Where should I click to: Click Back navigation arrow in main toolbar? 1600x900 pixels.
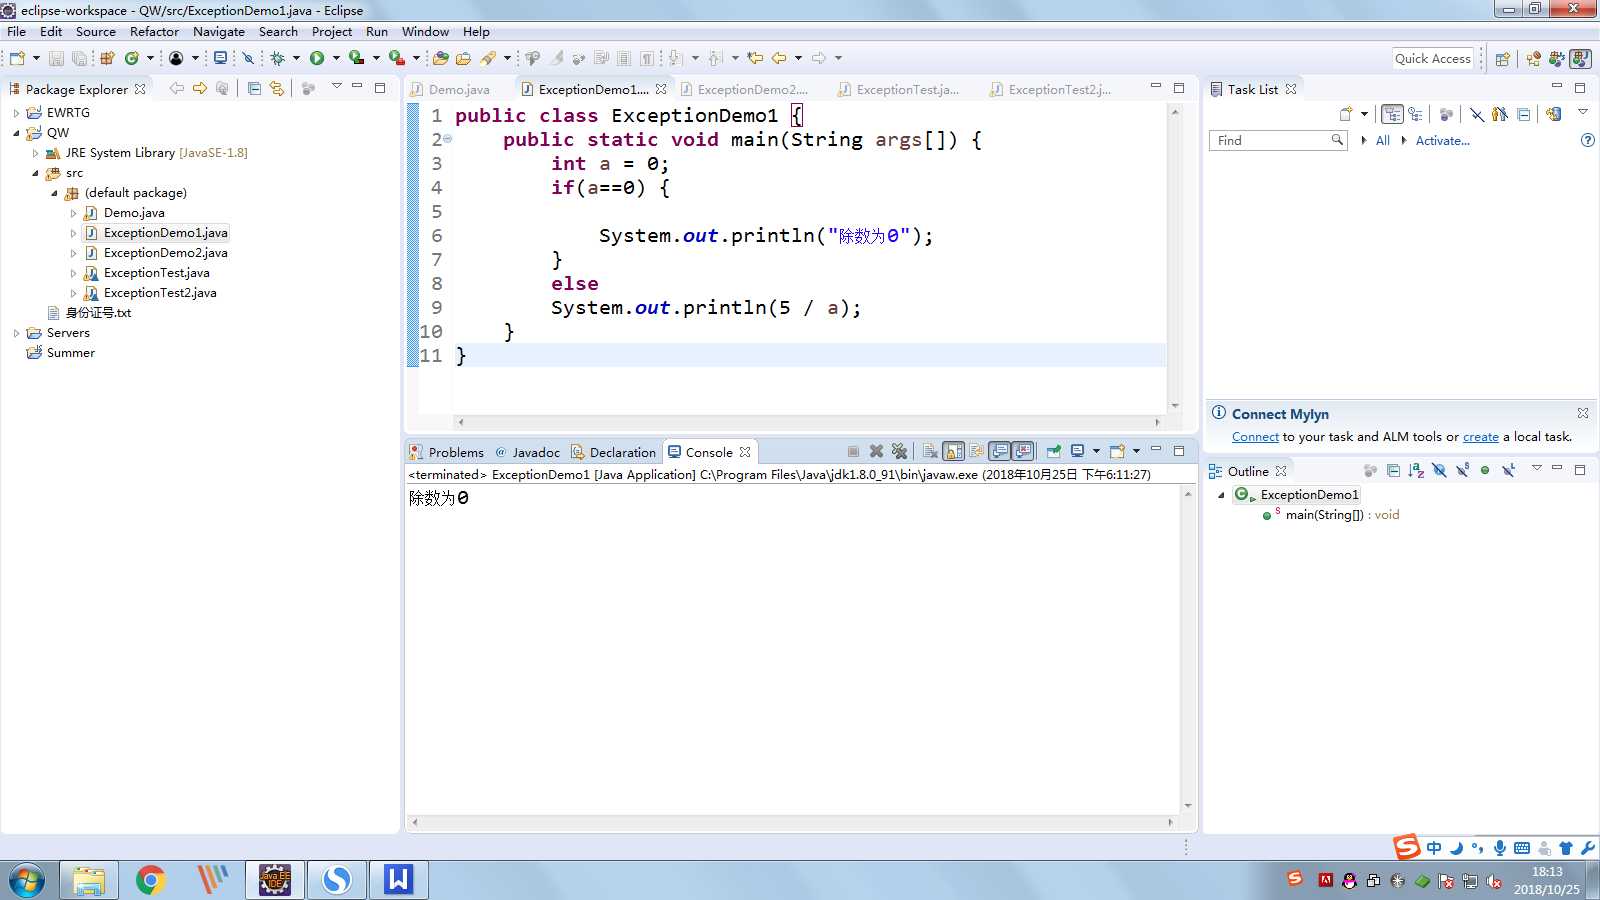coord(779,58)
